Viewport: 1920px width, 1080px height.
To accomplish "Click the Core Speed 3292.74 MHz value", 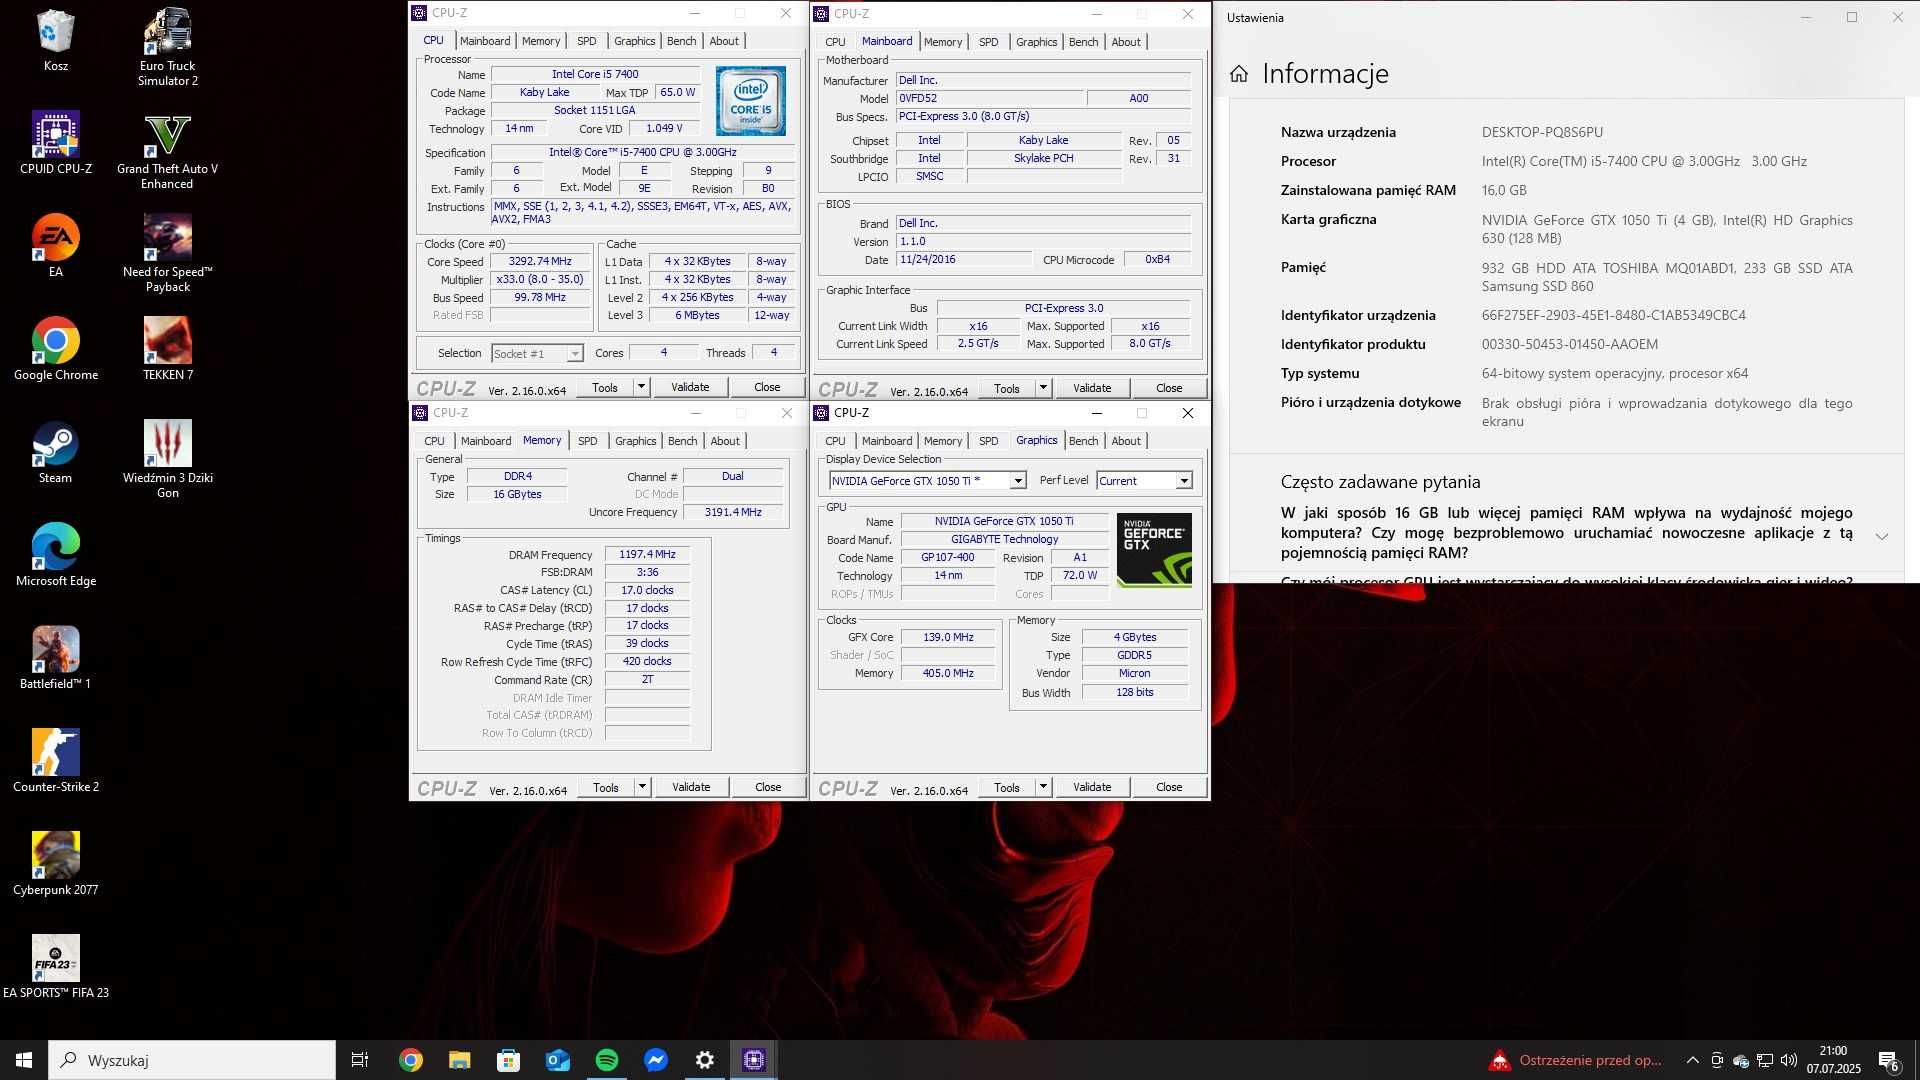I will click(x=540, y=262).
